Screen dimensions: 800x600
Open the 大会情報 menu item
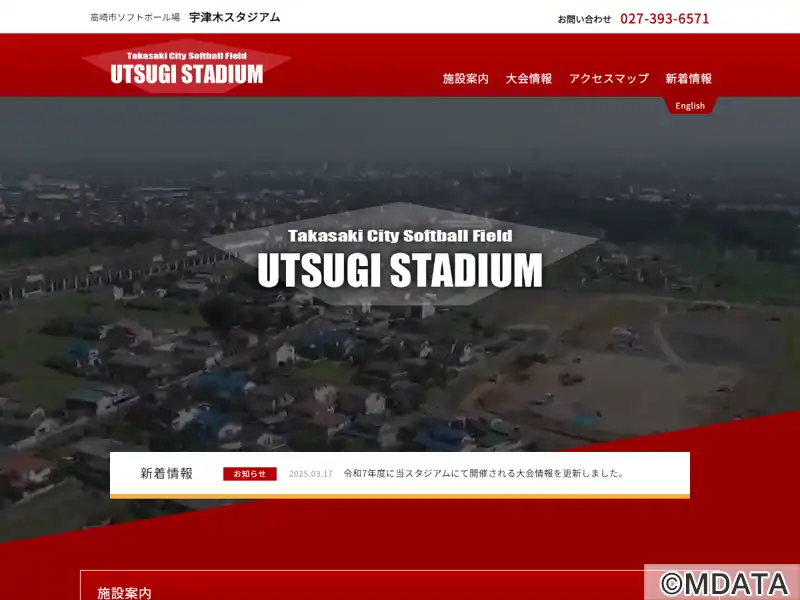tap(529, 79)
